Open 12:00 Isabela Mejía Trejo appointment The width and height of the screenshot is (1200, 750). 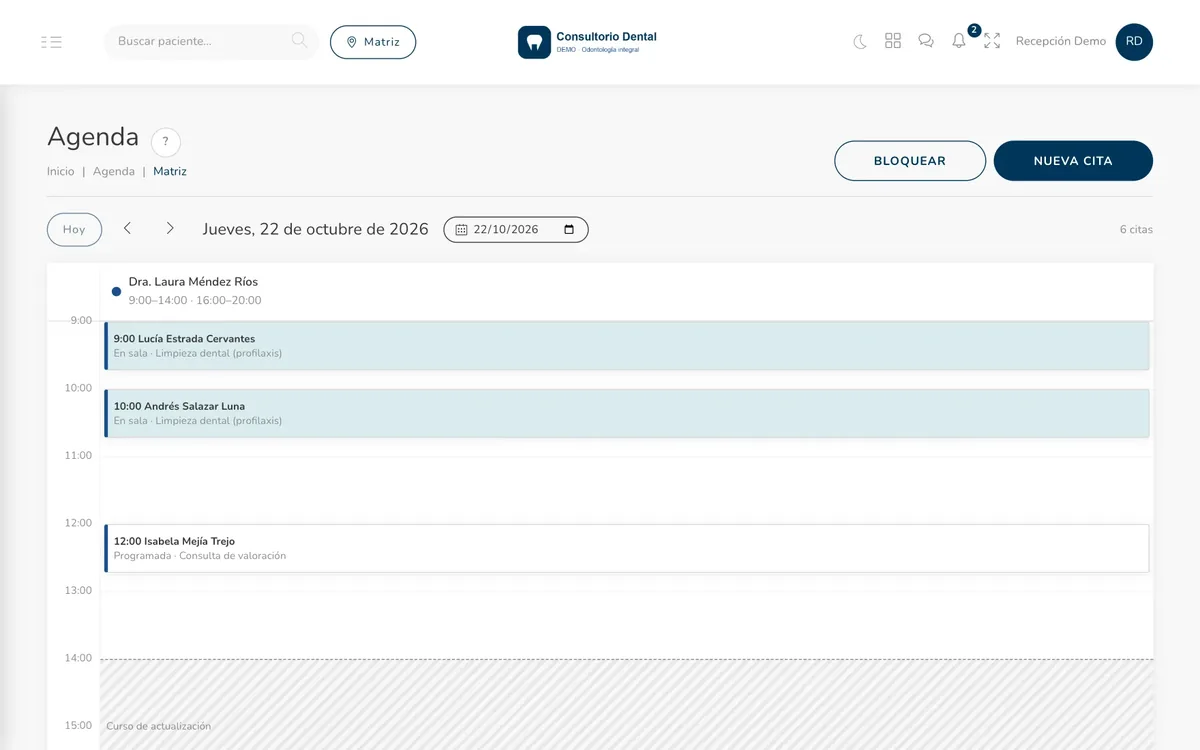pos(627,549)
